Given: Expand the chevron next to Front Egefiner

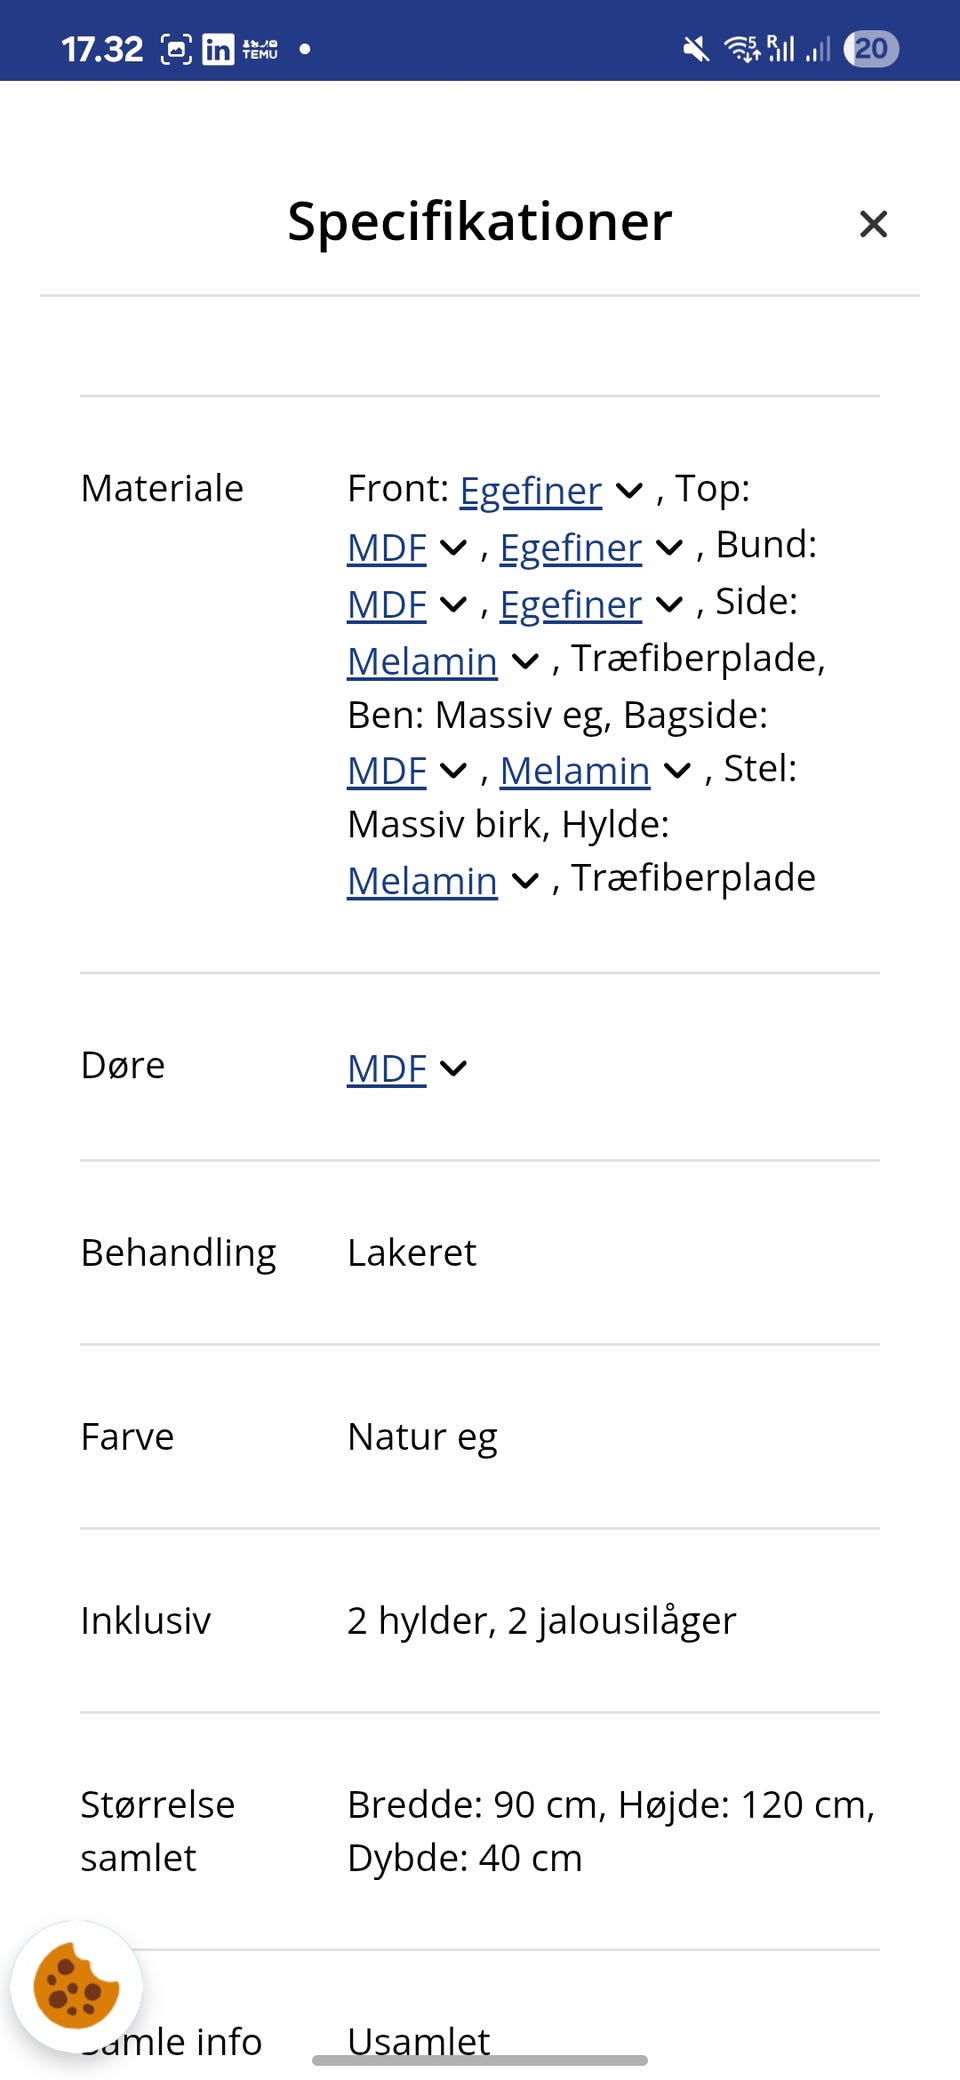Looking at the screenshot, I should [x=629, y=491].
